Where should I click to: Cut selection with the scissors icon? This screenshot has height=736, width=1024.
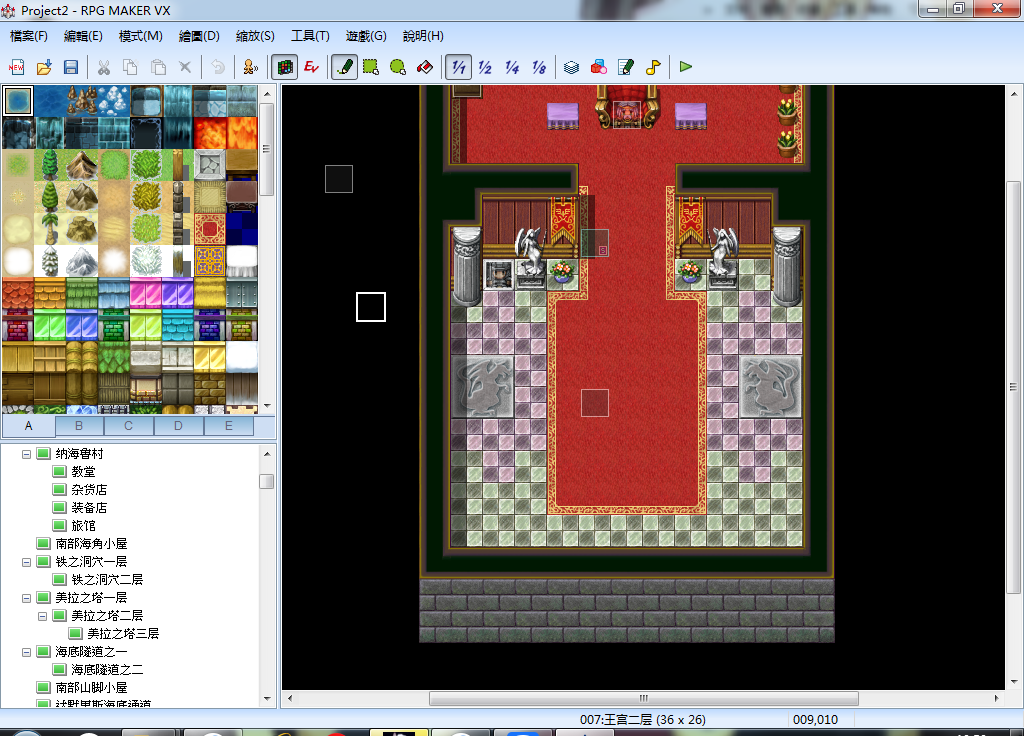click(104, 67)
